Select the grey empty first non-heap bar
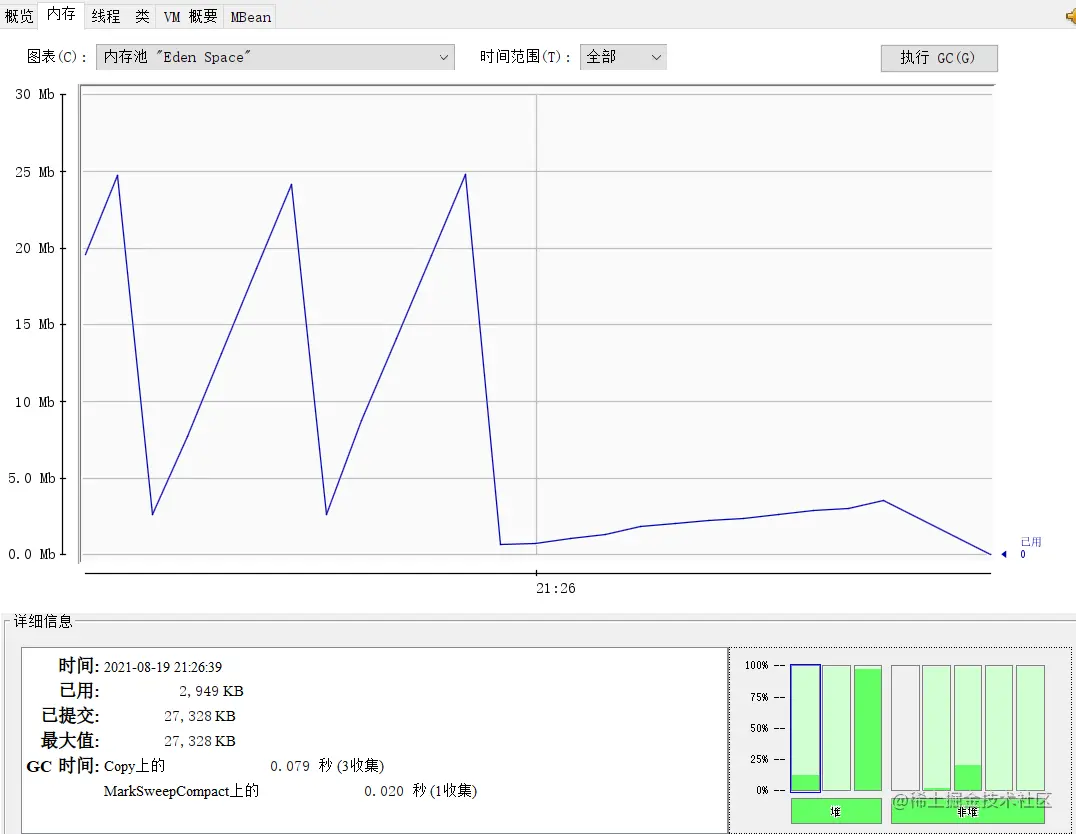The height and width of the screenshot is (834, 1076). 905,728
